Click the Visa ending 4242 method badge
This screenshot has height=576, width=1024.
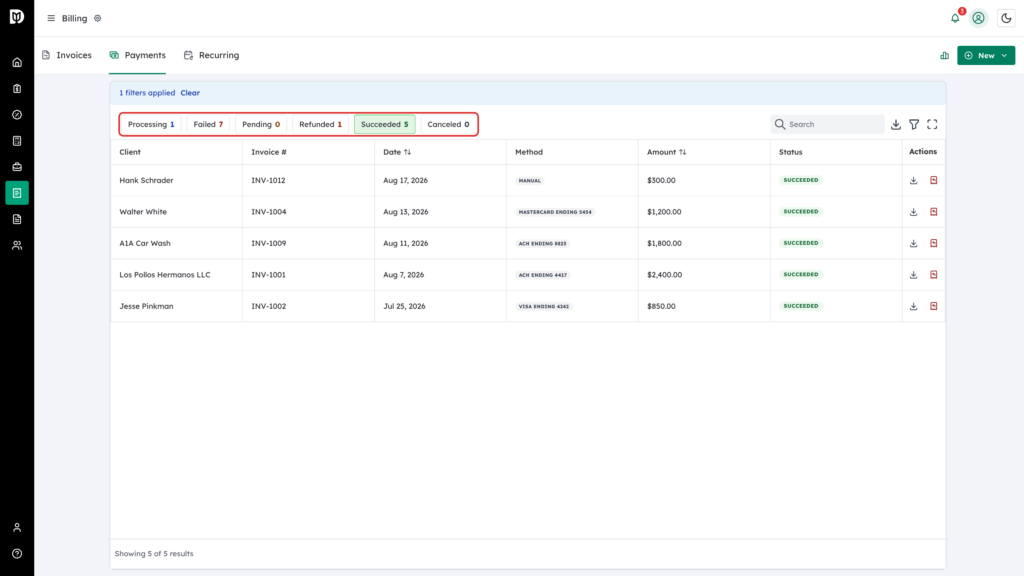tap(543, 306)
